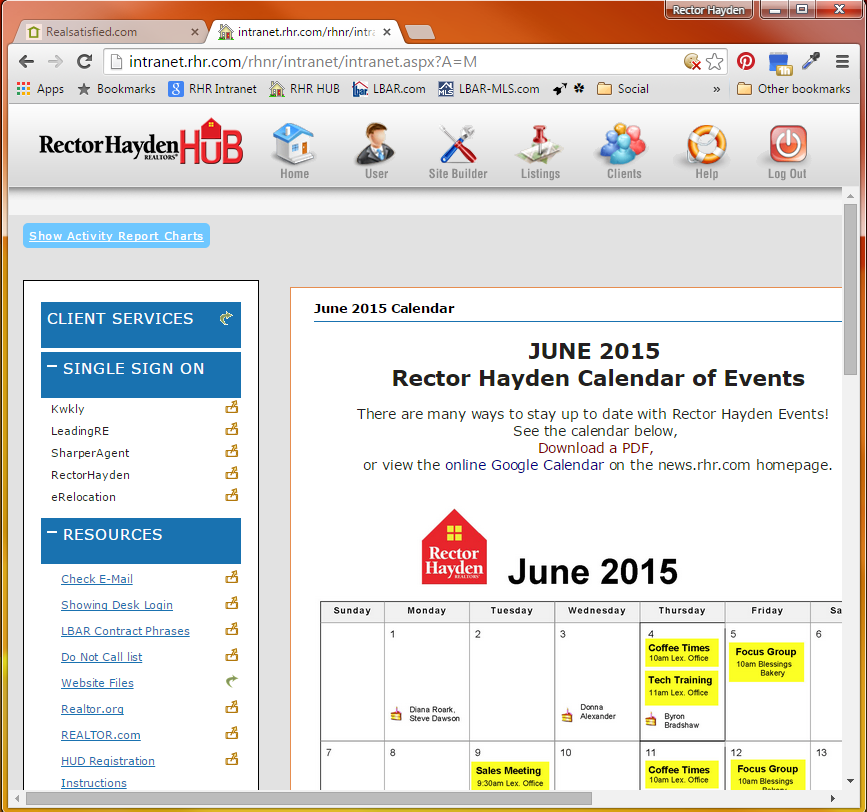Click the vertical scrollbar thumb
The height and width of the screenshot is (812, 867).
(x=850, y=290)
